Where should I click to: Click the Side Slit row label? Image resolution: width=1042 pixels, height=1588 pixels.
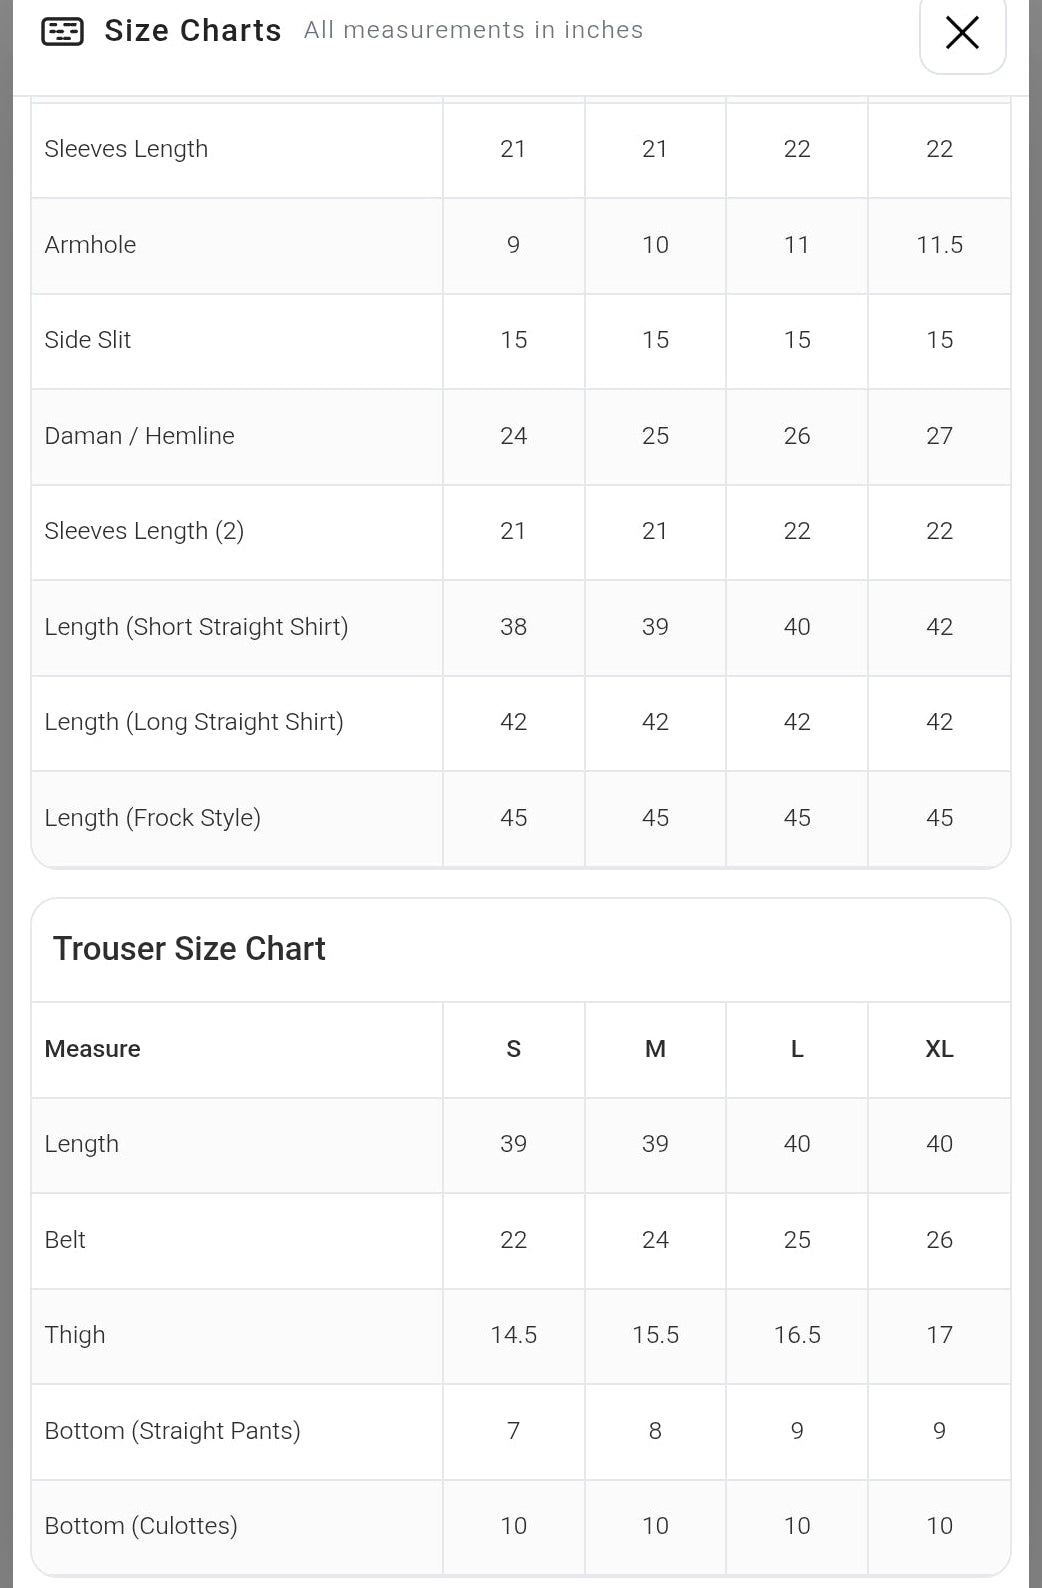tap(87, 340)
